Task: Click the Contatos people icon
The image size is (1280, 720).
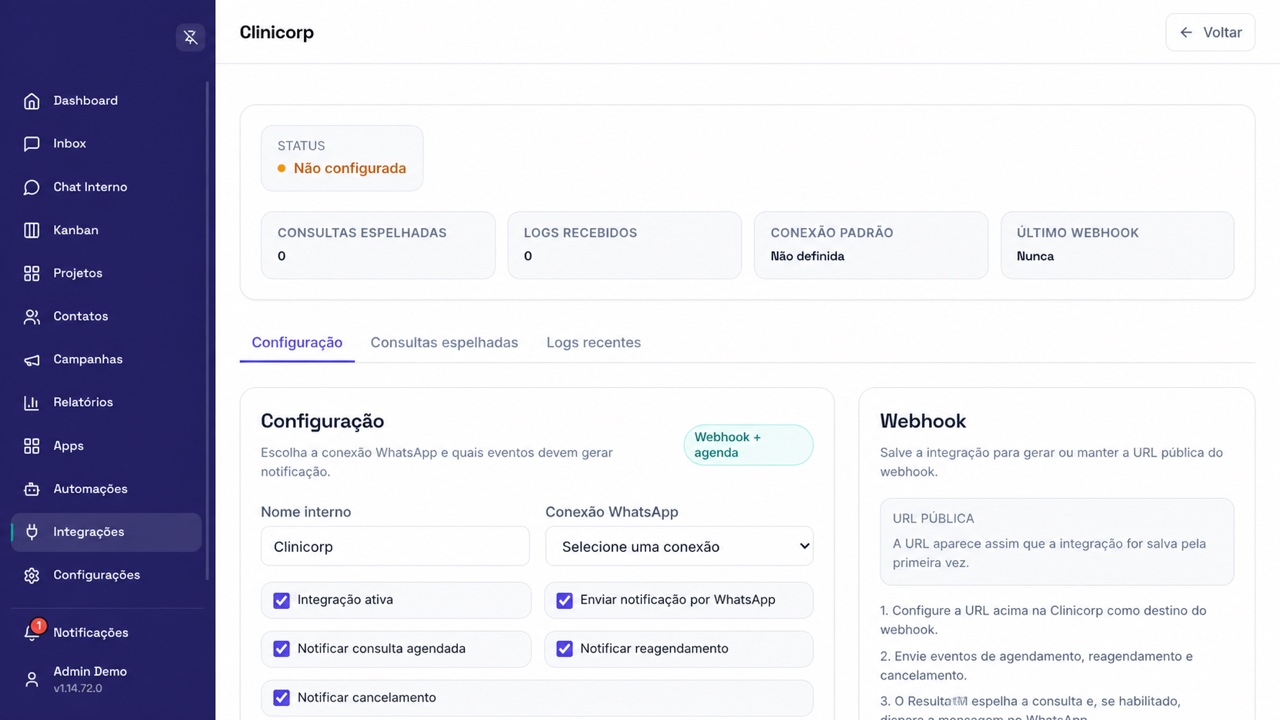Action: point(32,316)
